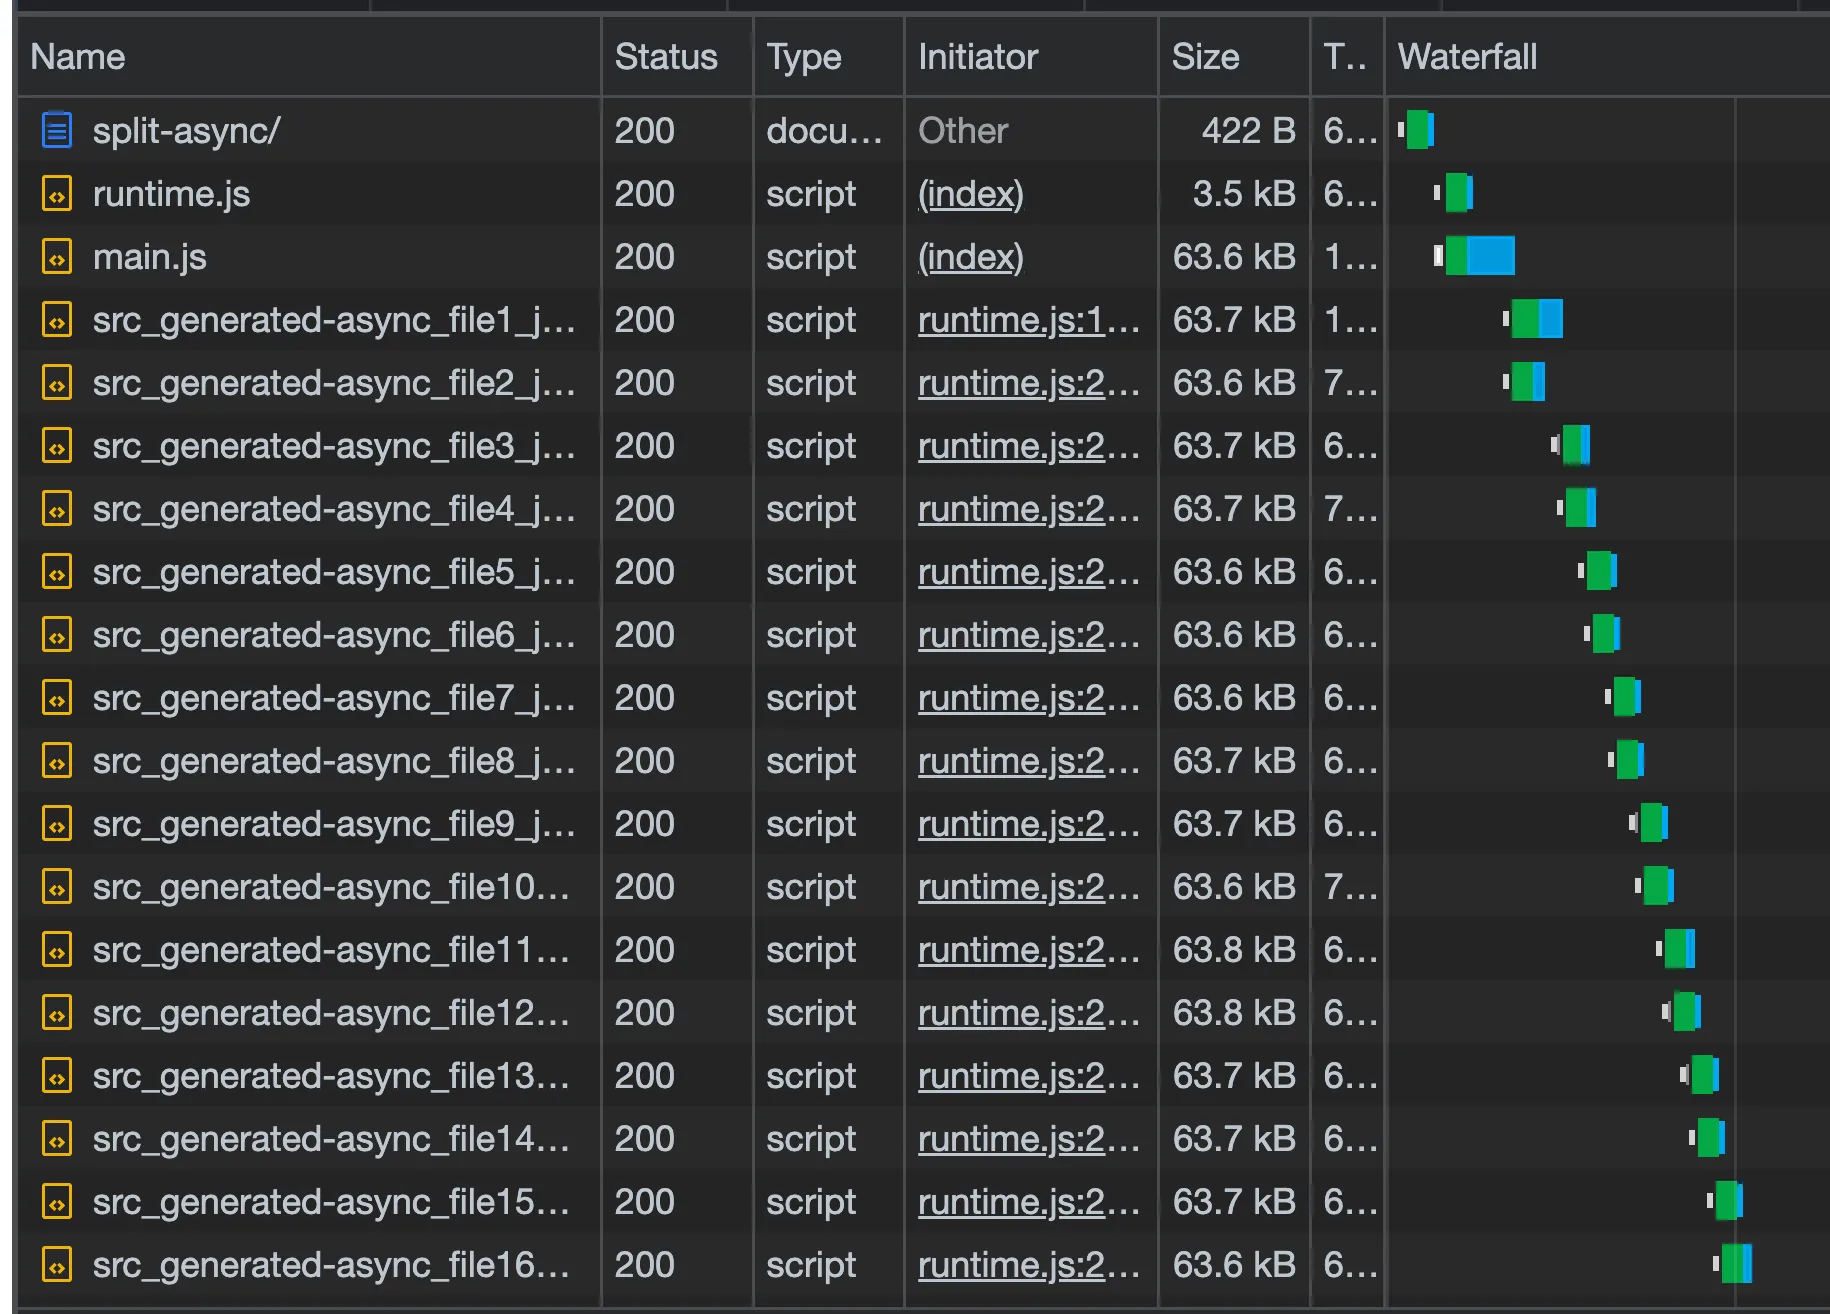Click the script icon next to main.js
The image size is (1830, 1314).
point(57,257)
